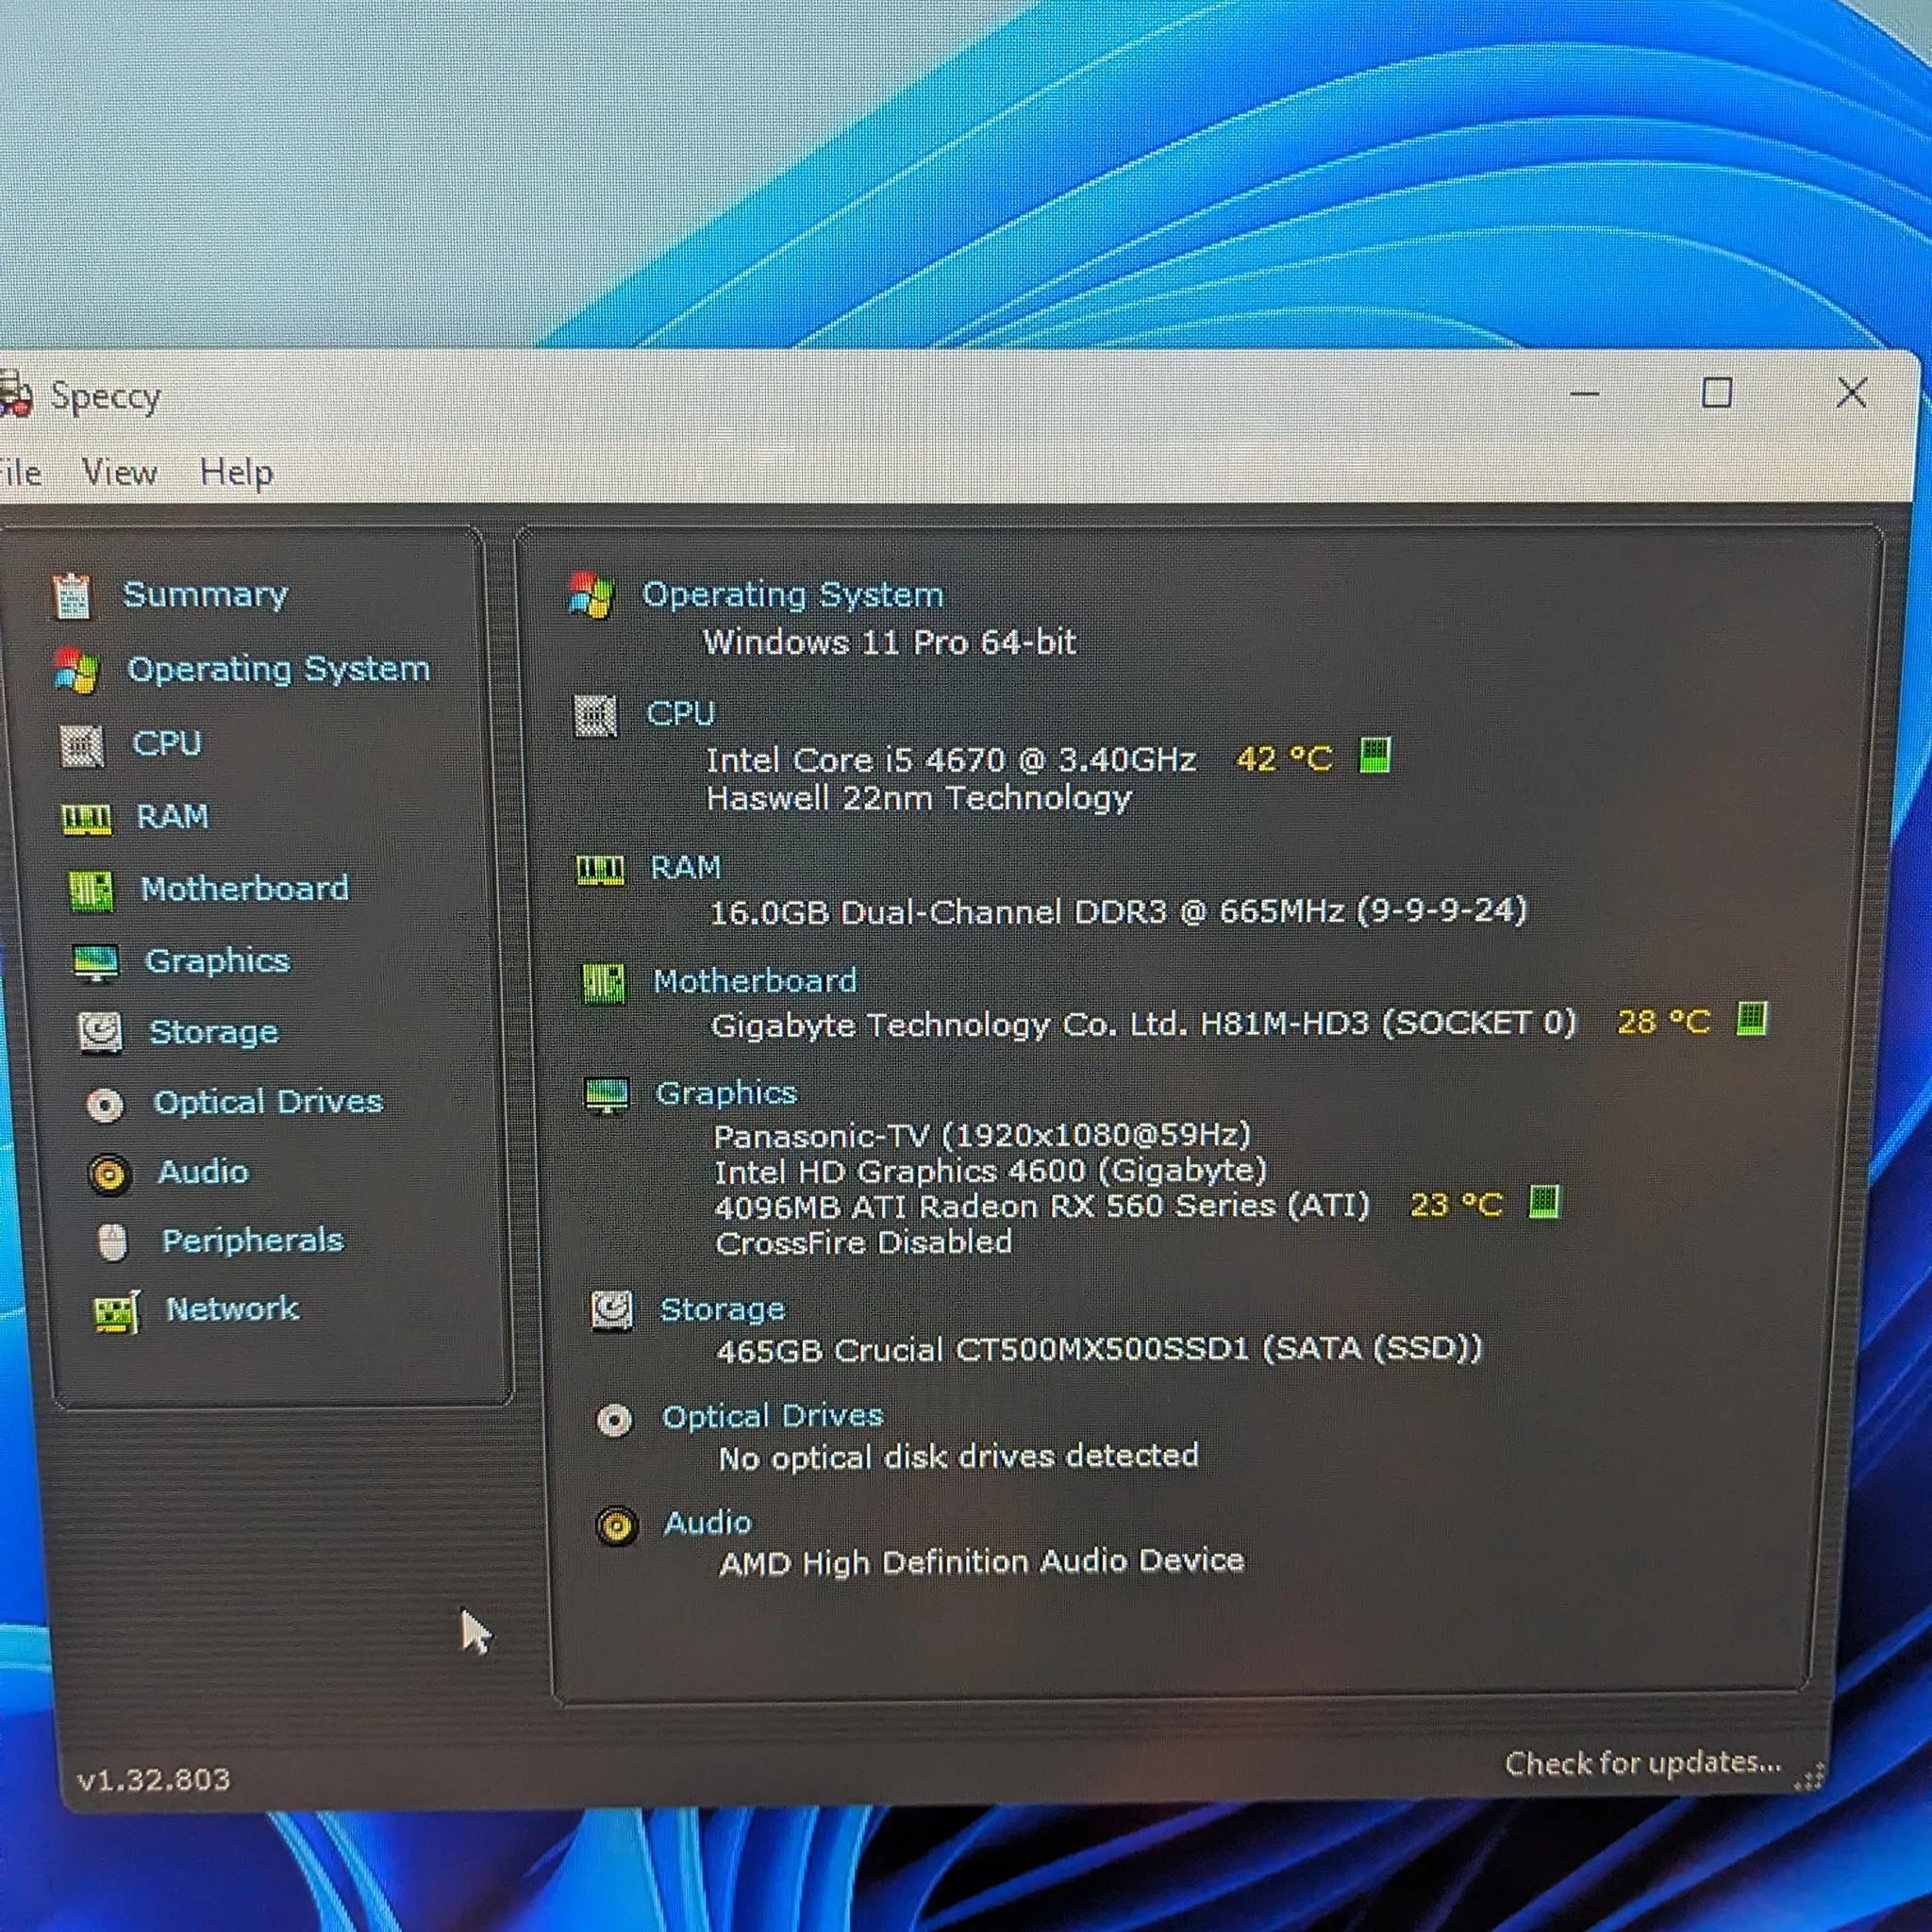Click the Intel HD Graphics 4600 line
The width and height of the screenshot is (1932, 1932).
point(991,1171)
